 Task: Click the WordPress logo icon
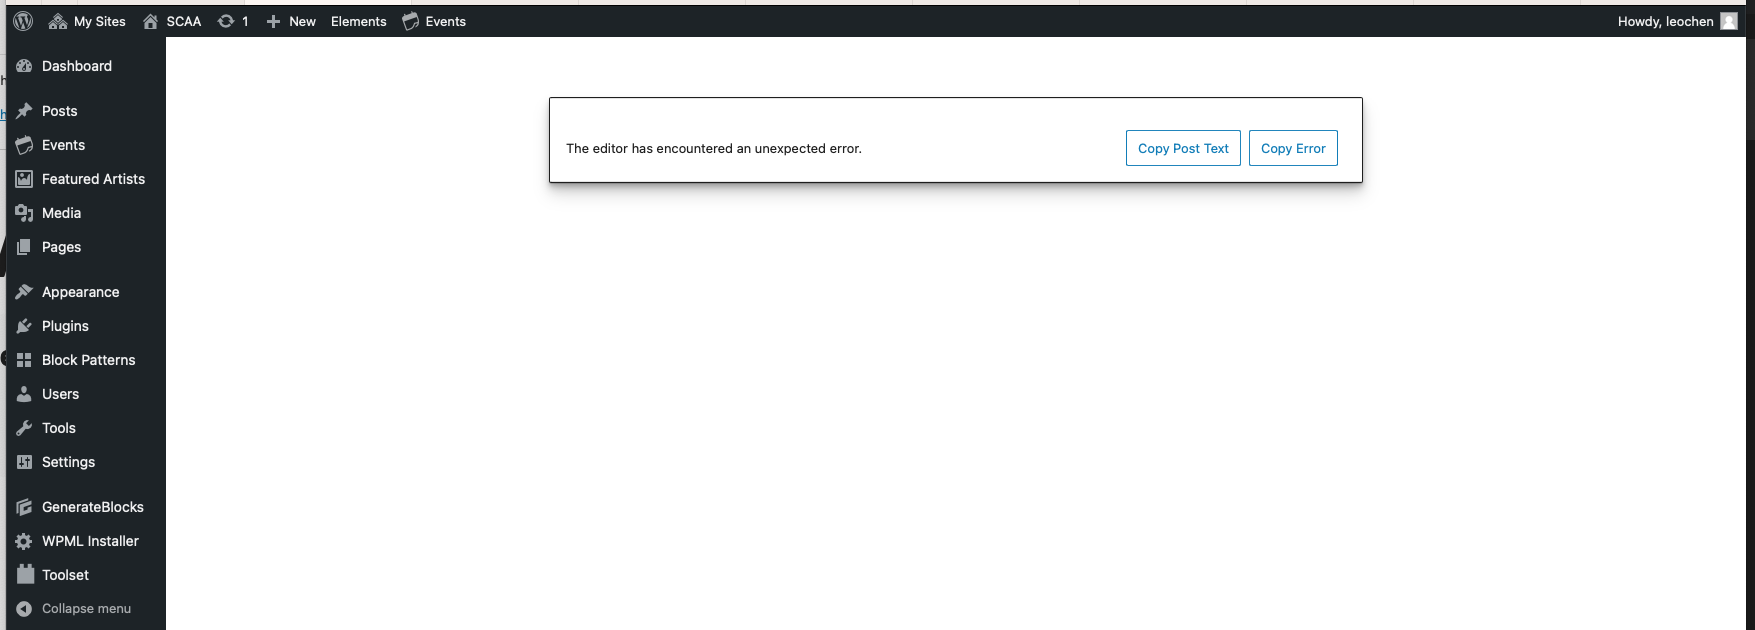[x=23, y=21]
